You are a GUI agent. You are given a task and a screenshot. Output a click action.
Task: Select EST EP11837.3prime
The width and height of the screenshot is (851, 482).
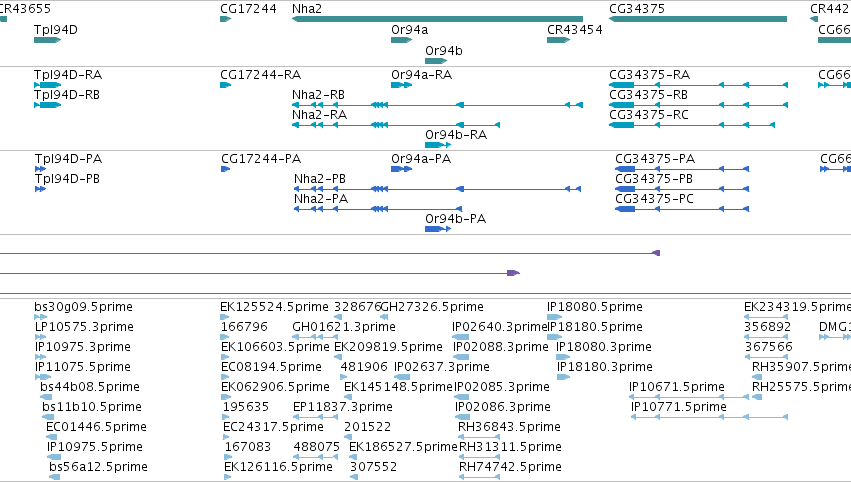[x=342, y=408]
